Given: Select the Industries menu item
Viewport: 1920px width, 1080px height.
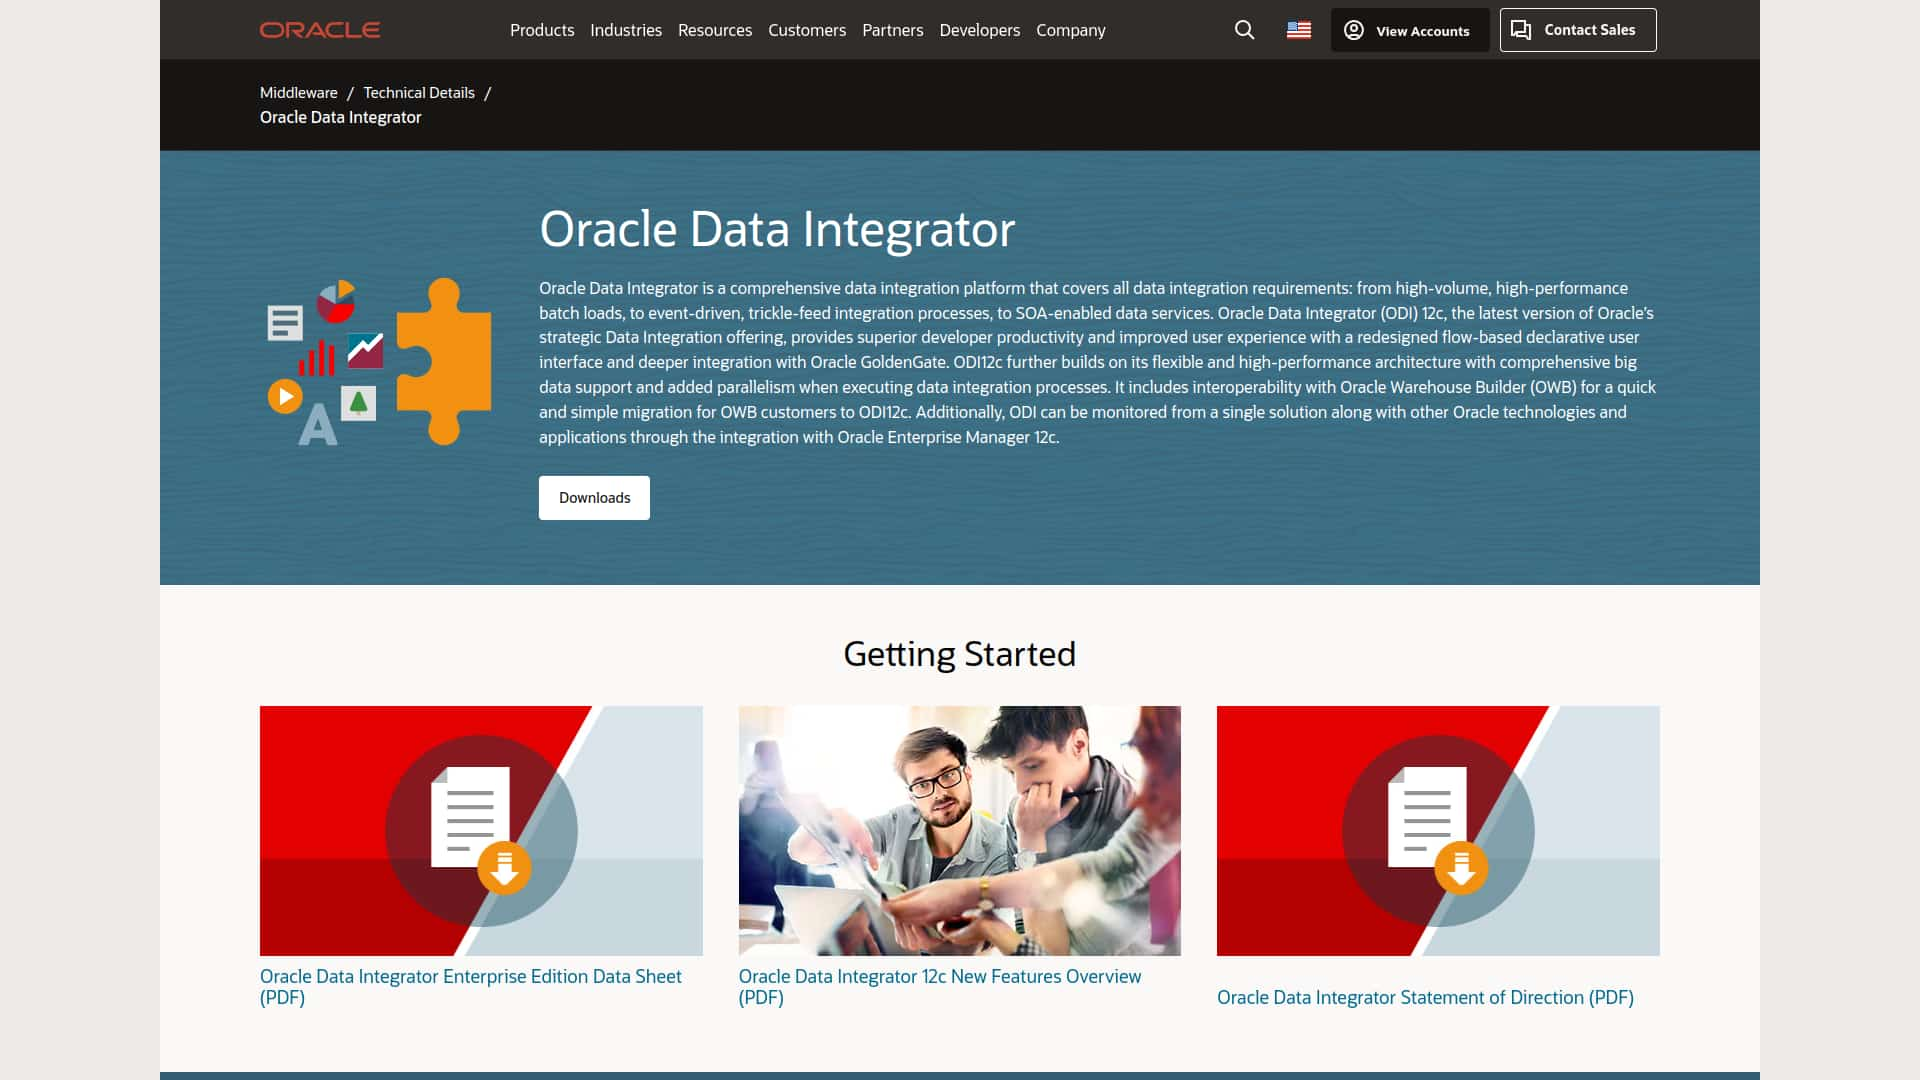Looking at the screenshot, I should [x=625, y=29].
